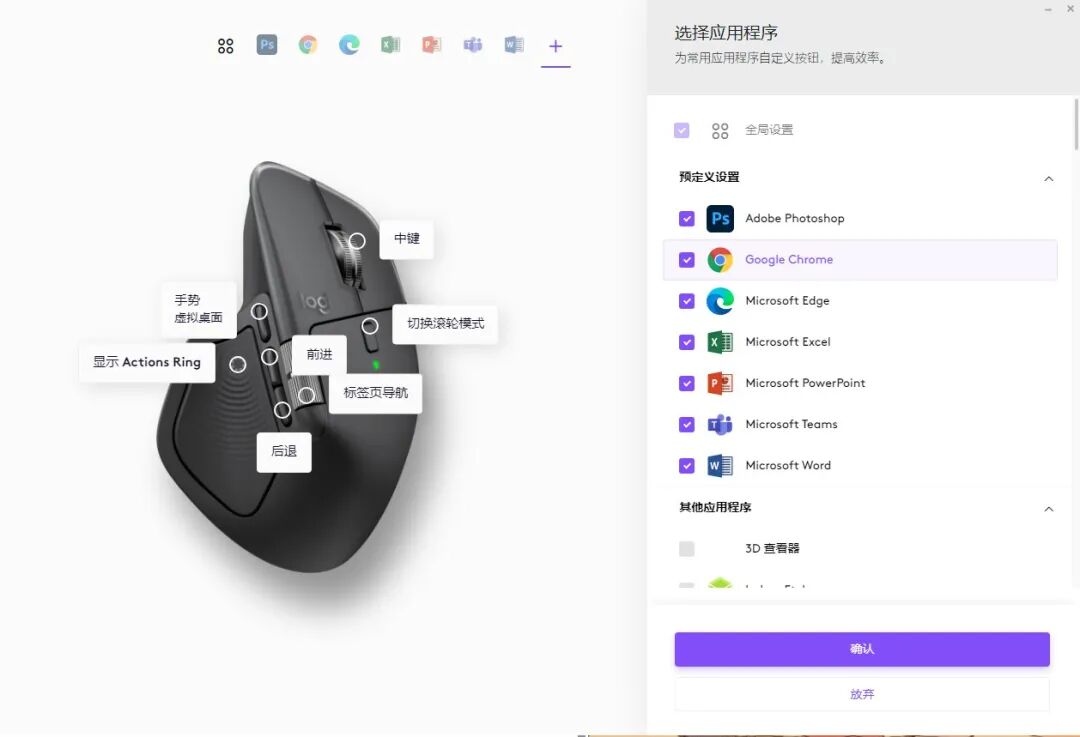Click the application list vertical scrollbar
The image size is (1080, 737).
[x=1076, y=125]
